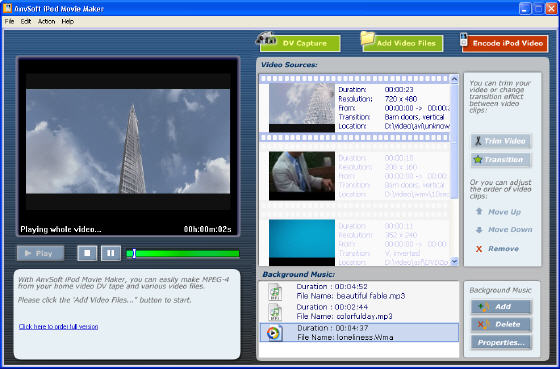Select the skyscraper video clip thumbnail

[302, 108]
